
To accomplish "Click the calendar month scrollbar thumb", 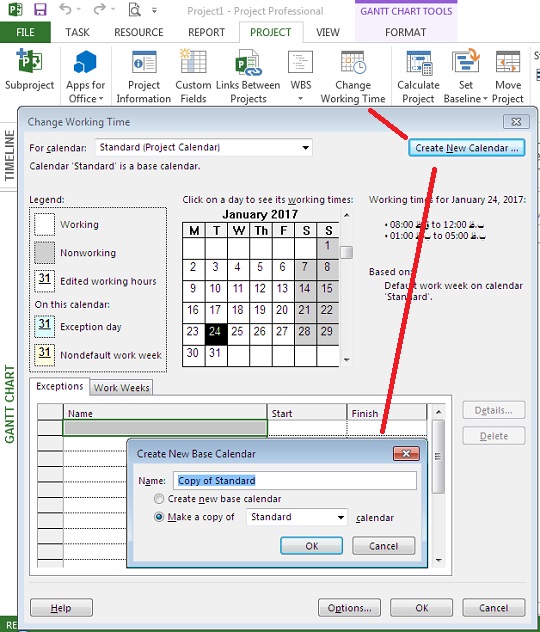I will [347, 252].
